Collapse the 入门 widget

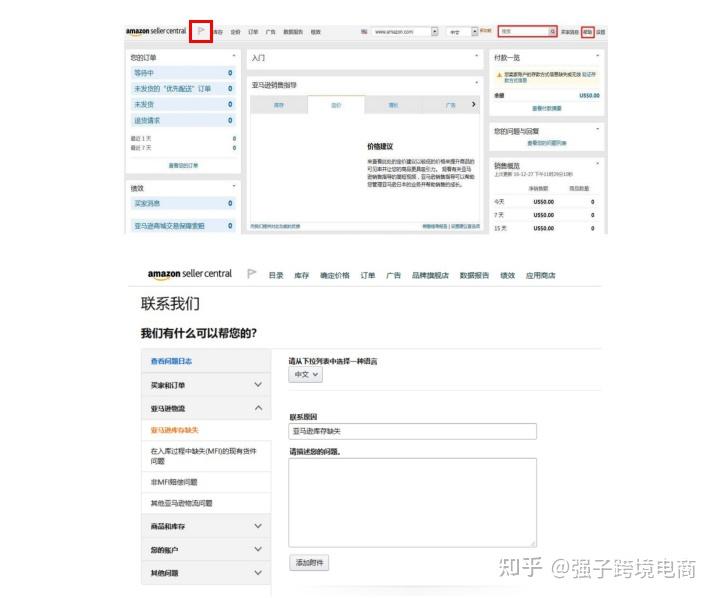pos(476,56)
